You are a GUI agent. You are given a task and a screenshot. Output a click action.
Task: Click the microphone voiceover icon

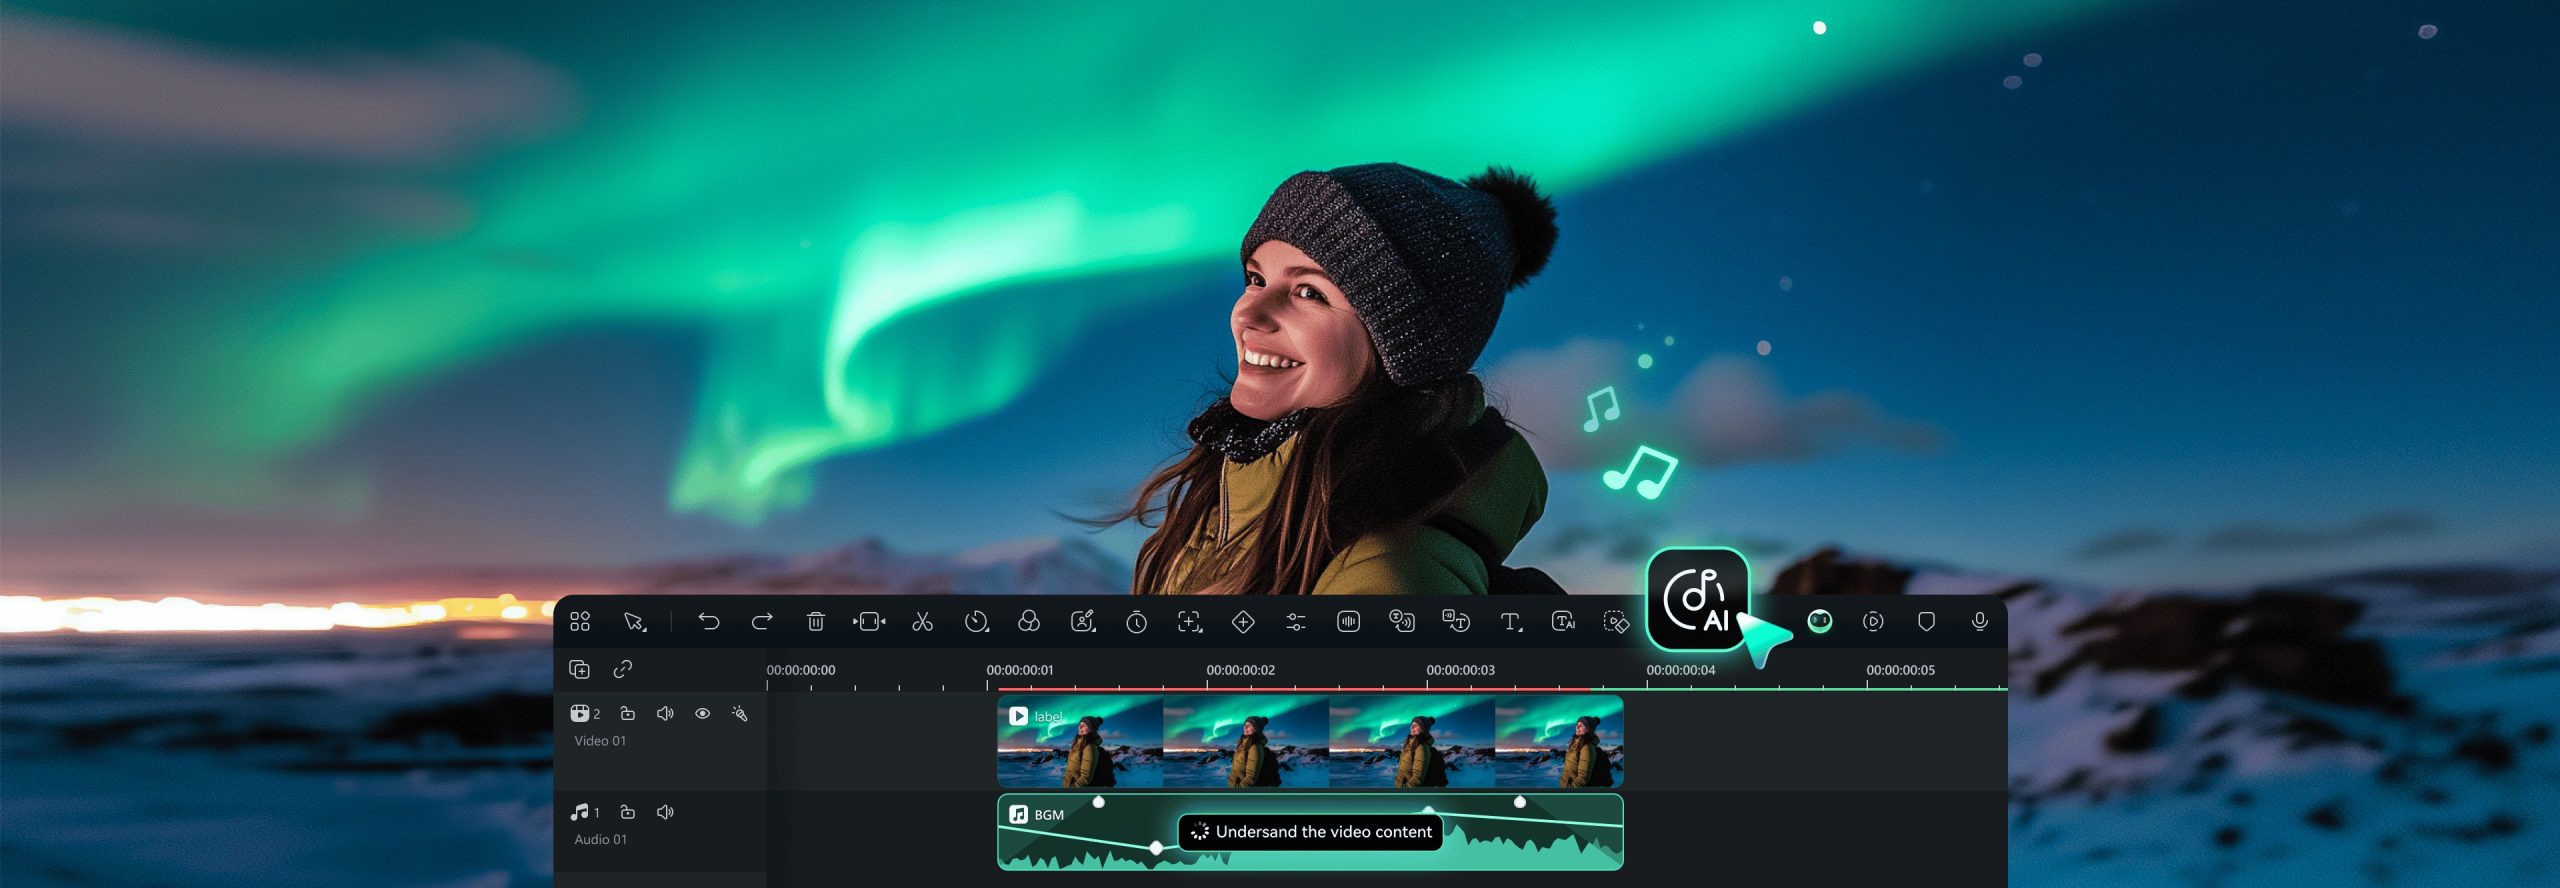pos(1979,622)
